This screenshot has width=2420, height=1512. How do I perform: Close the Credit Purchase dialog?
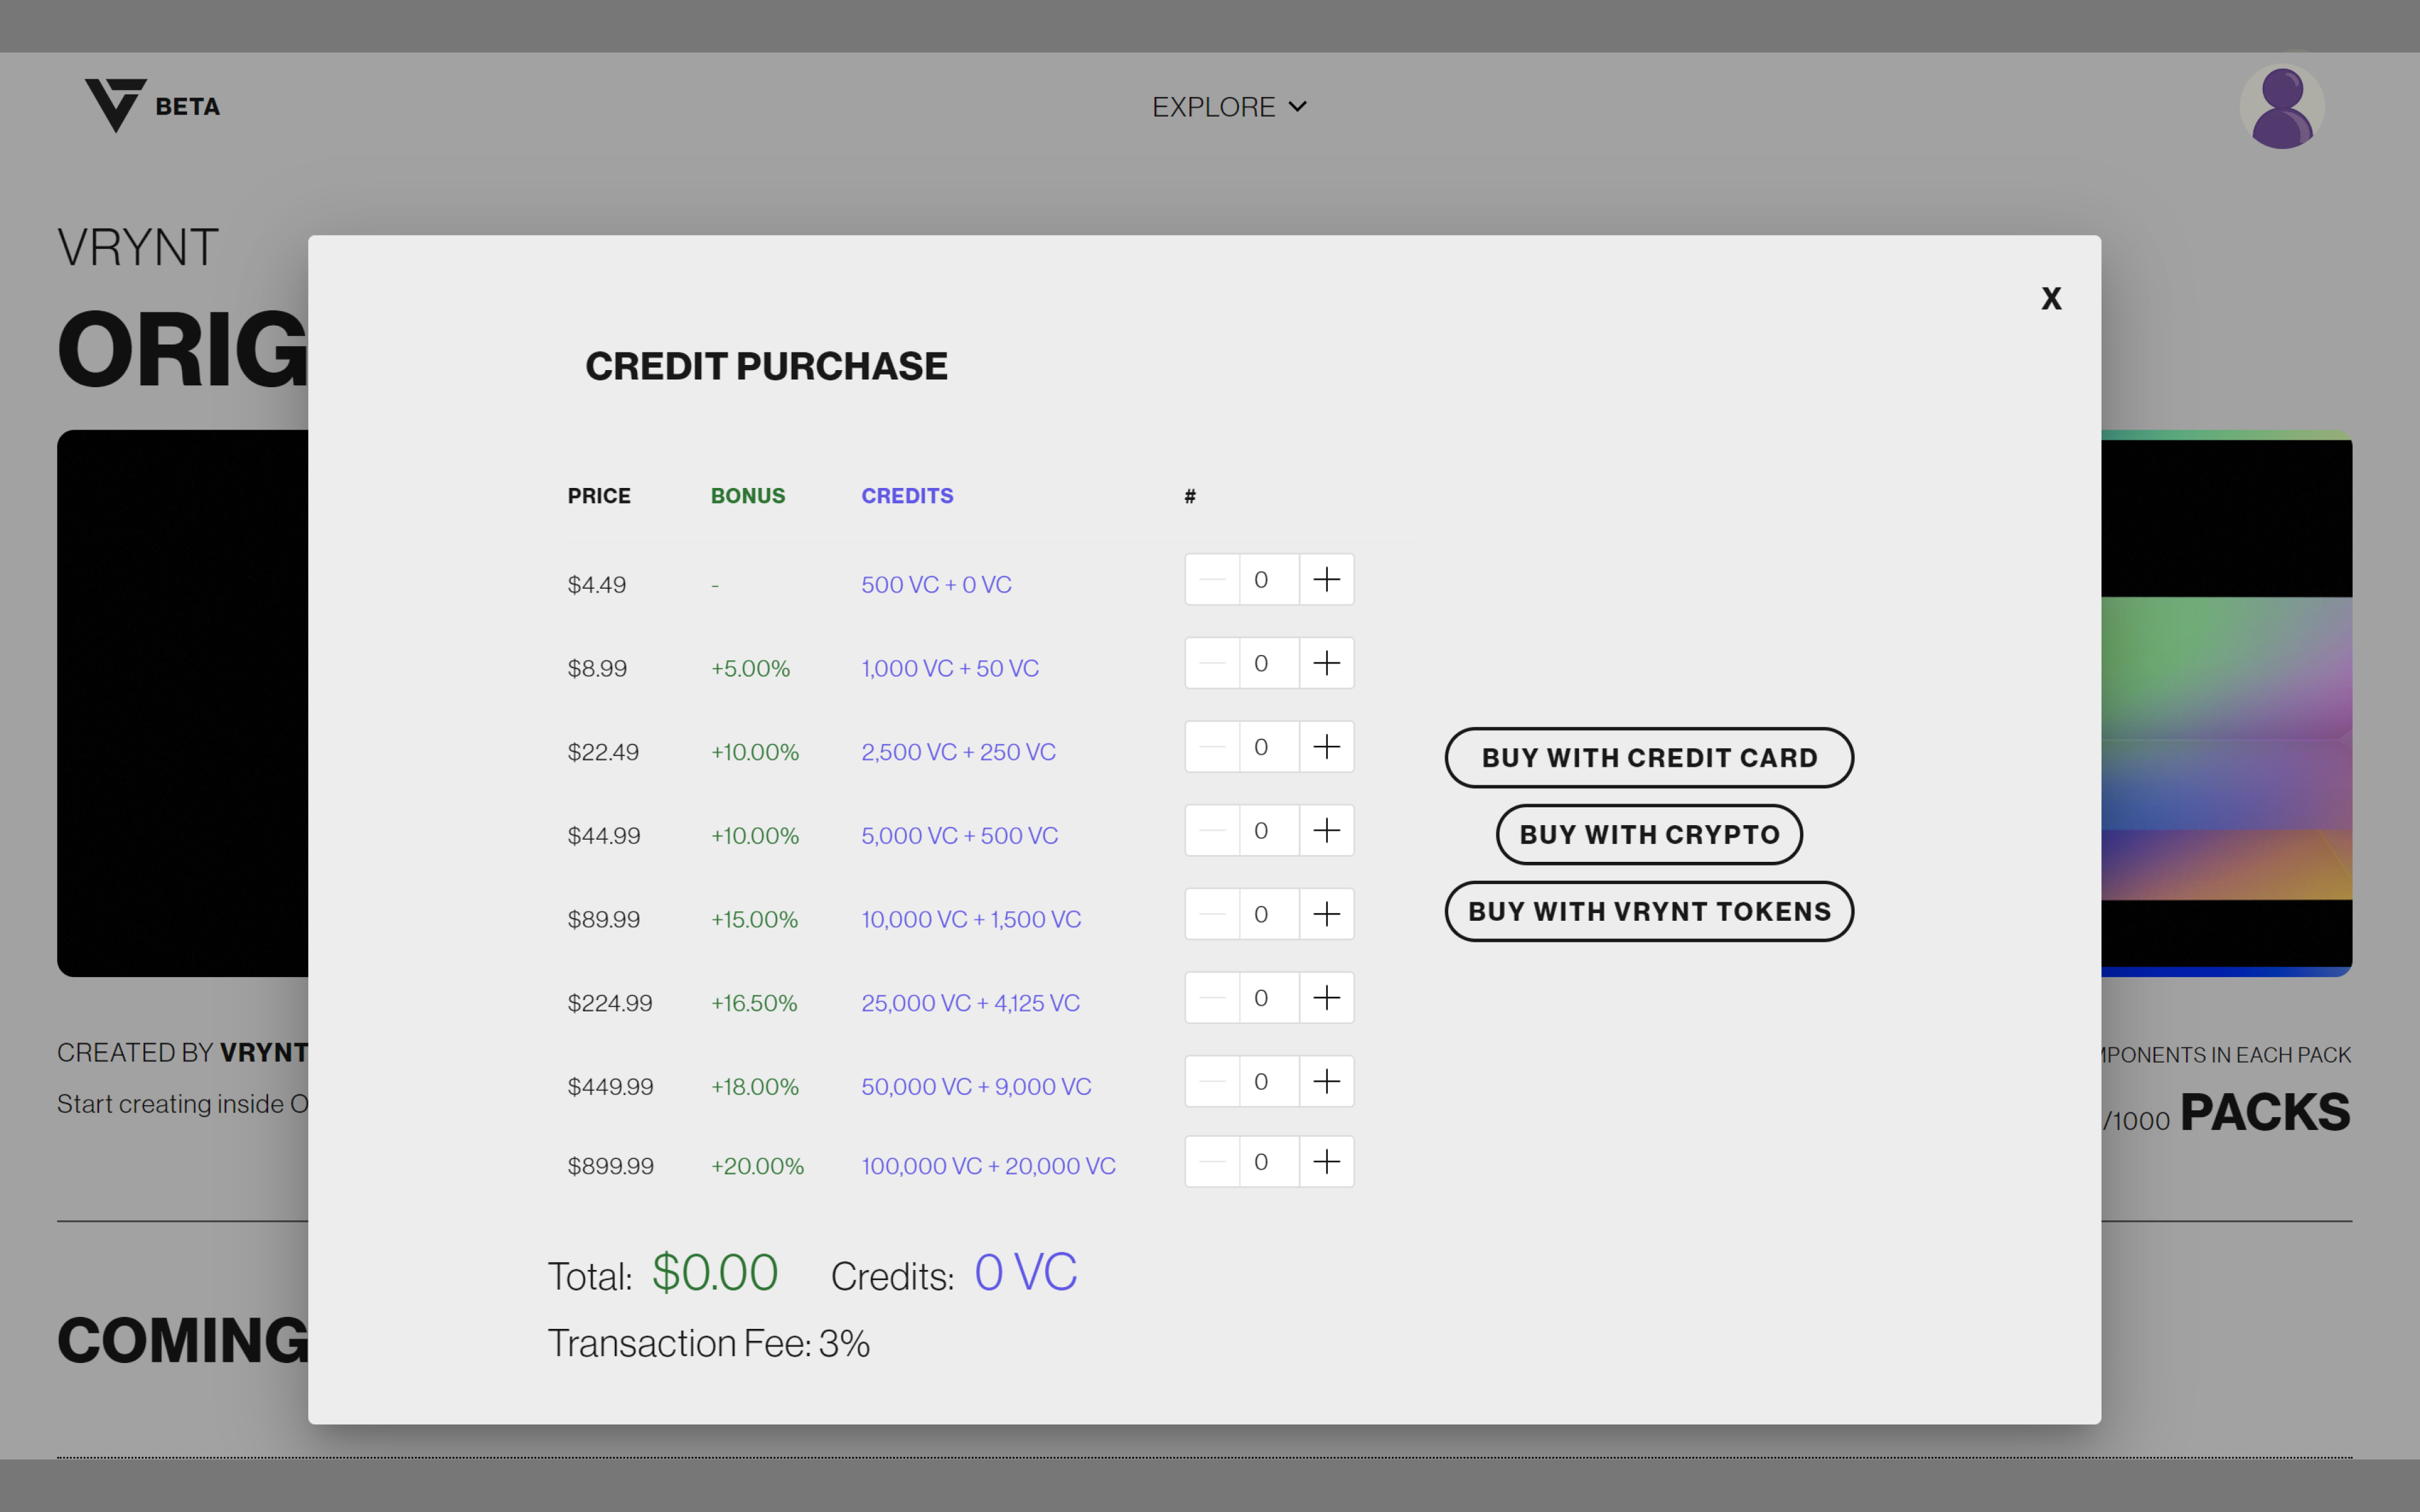point(2051,298)
